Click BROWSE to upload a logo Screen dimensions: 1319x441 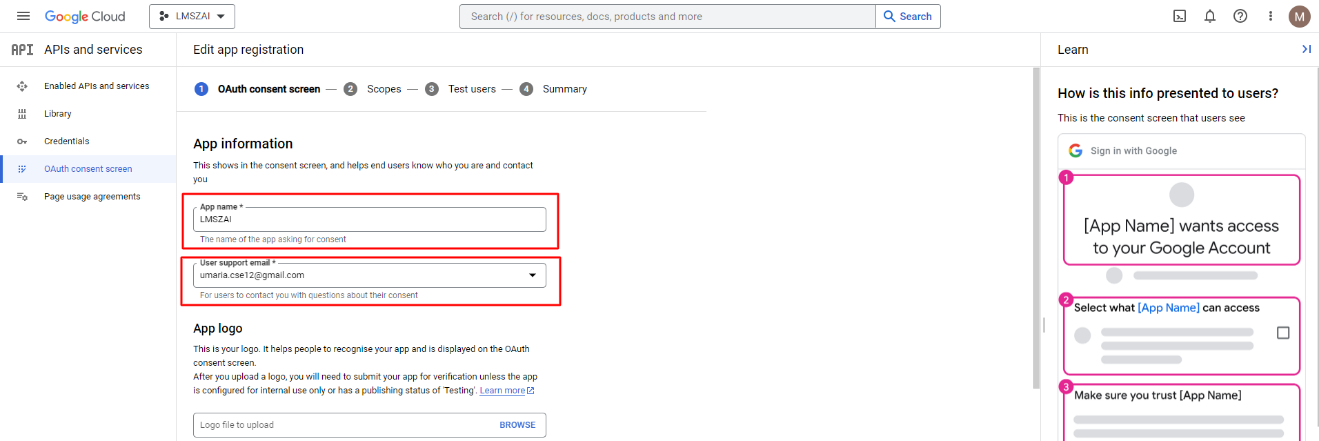(x=517, y=425)
